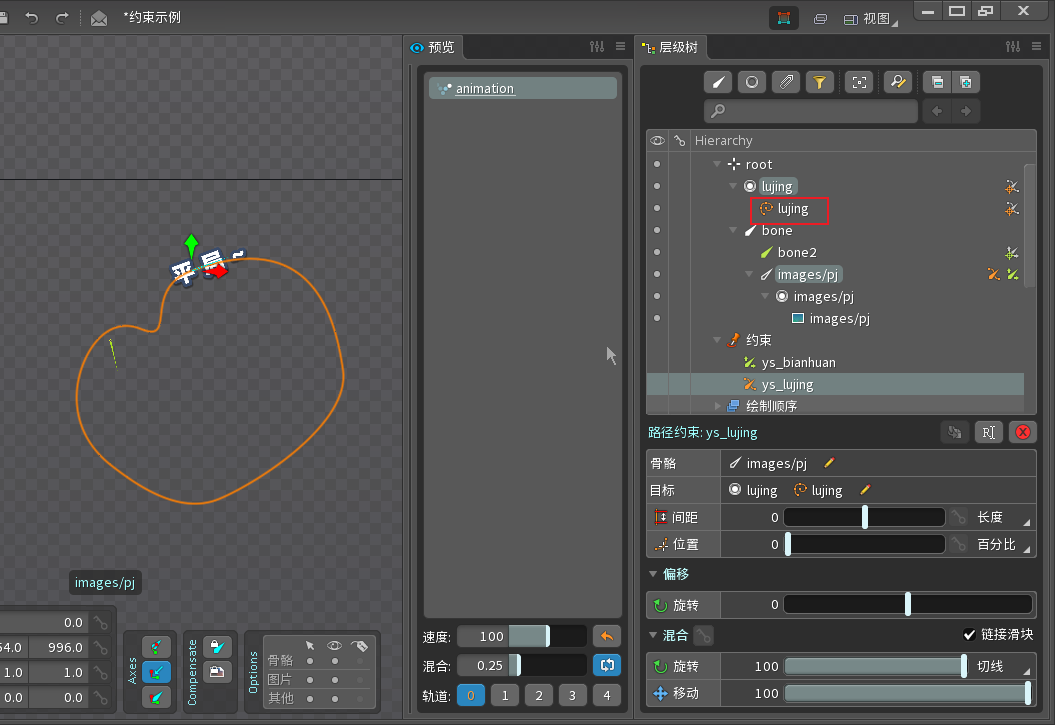Toggle visibility dot for the bone2 row
The height and width of the screenshot is (725, 1055).
[657, 252]
